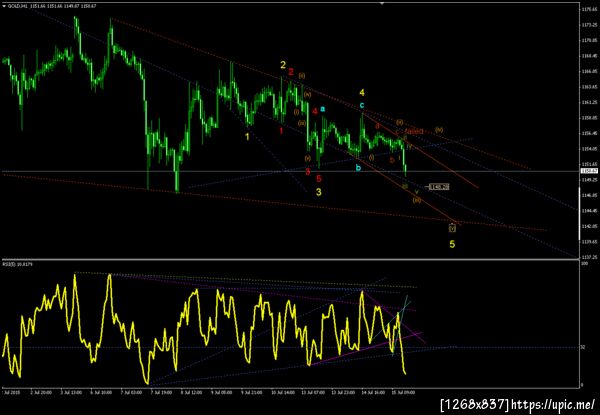Select the red wave label 4

[315, 111]
